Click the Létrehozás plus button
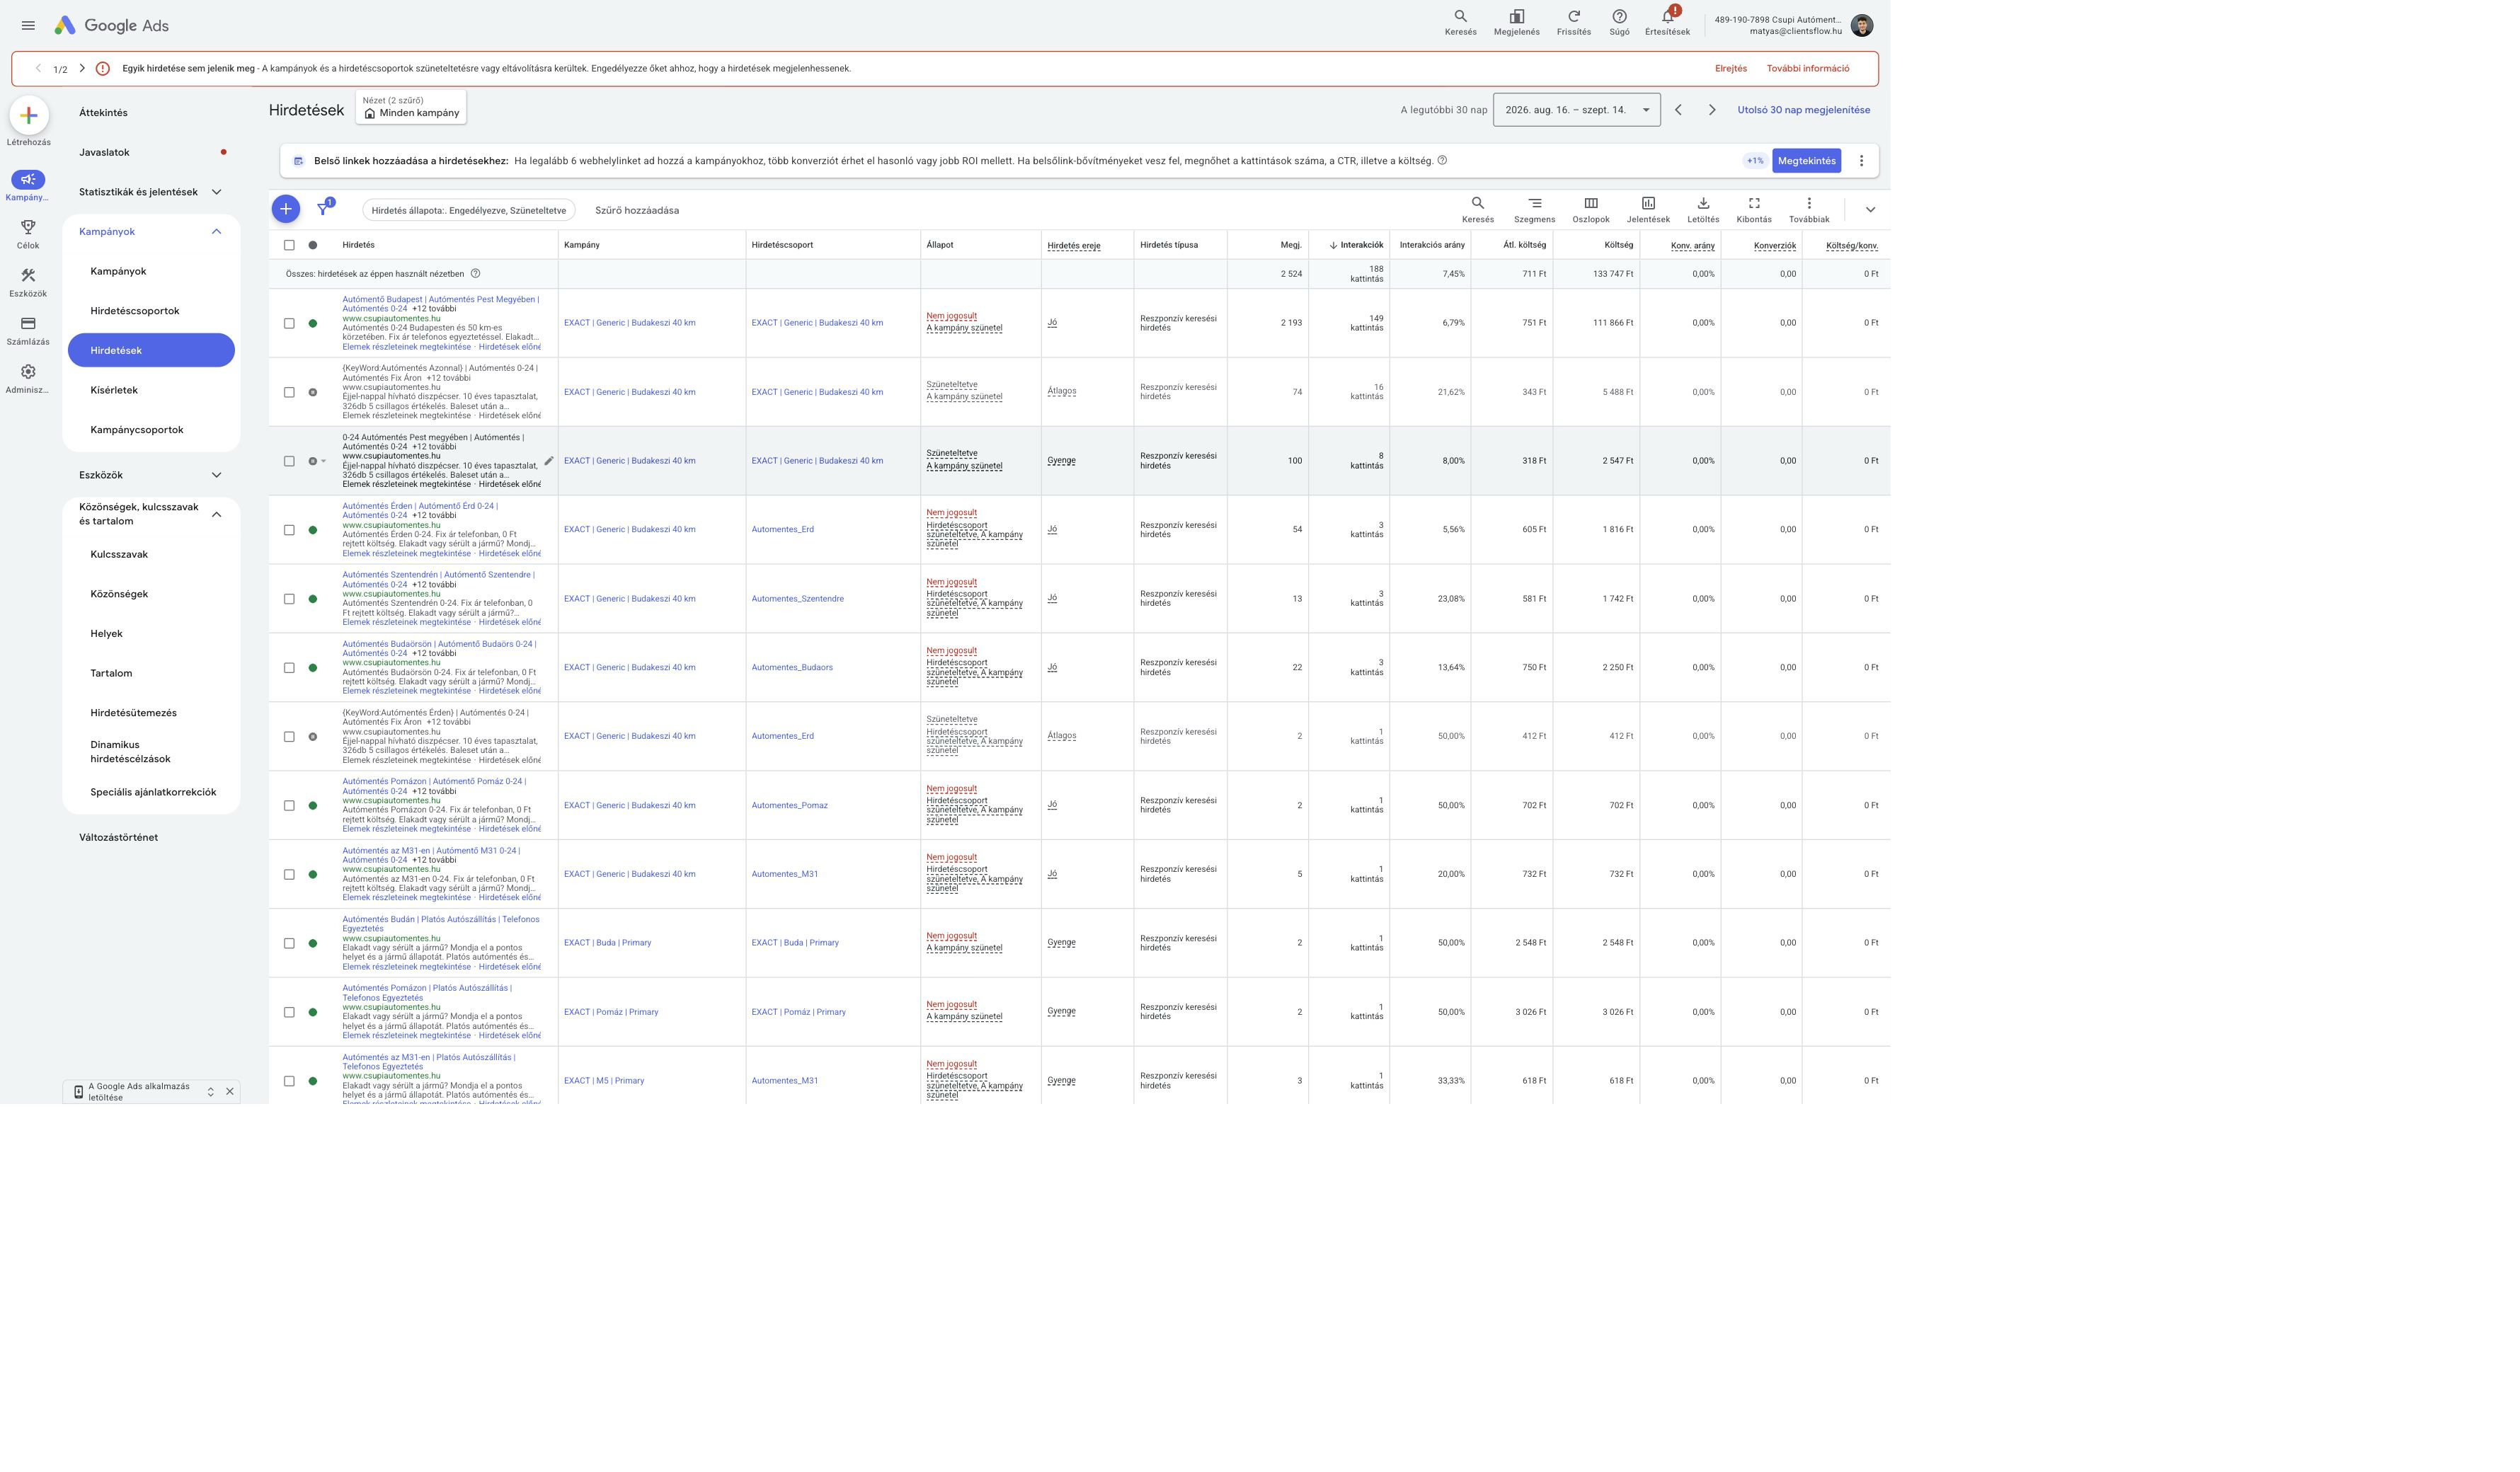The image size is (2520, 1472). (x=29, y=116)
